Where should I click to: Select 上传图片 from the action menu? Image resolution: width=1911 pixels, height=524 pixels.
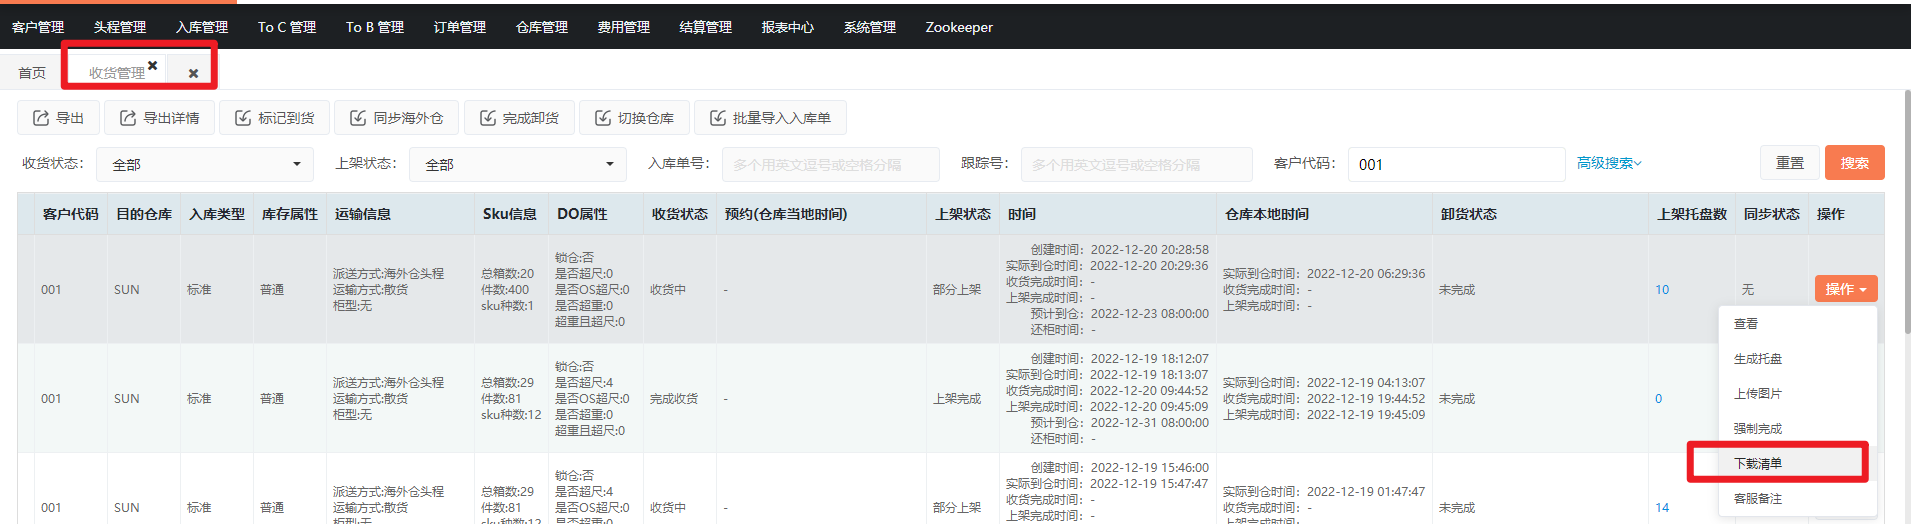pos(1797,394)
